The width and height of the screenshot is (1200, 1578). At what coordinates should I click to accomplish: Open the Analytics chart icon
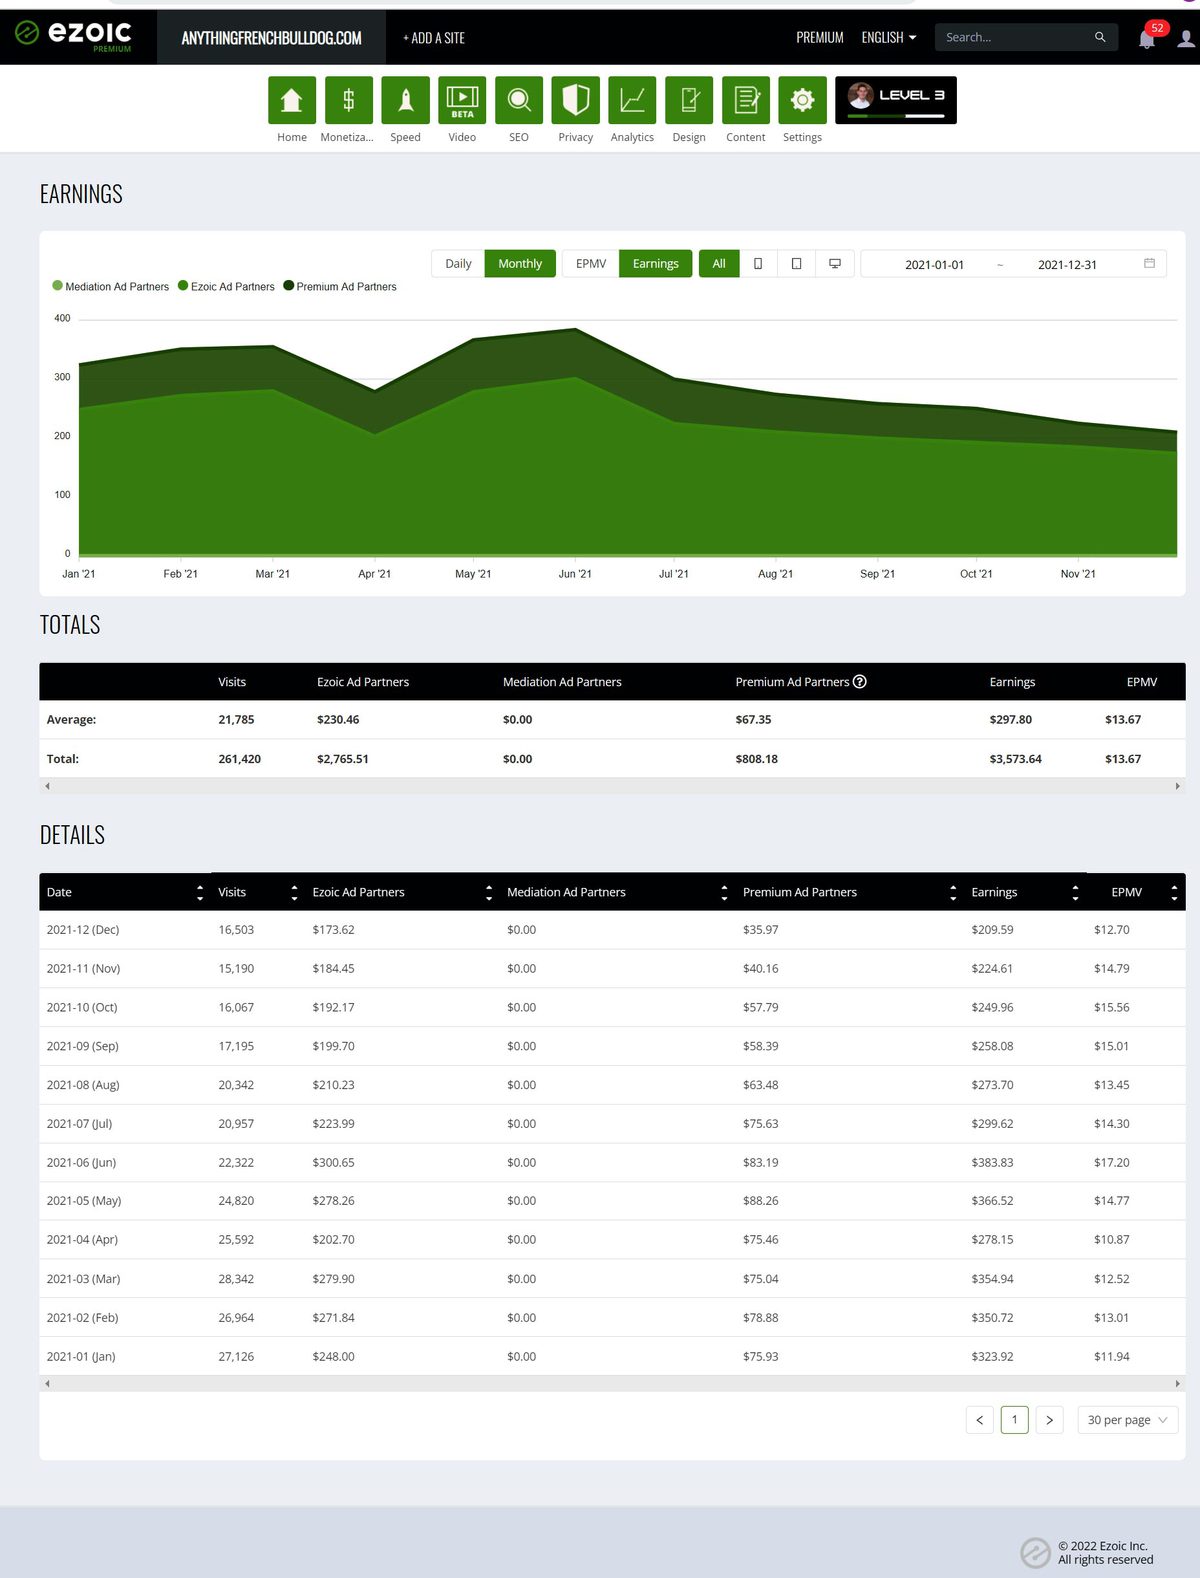click(x=632, y=100)
